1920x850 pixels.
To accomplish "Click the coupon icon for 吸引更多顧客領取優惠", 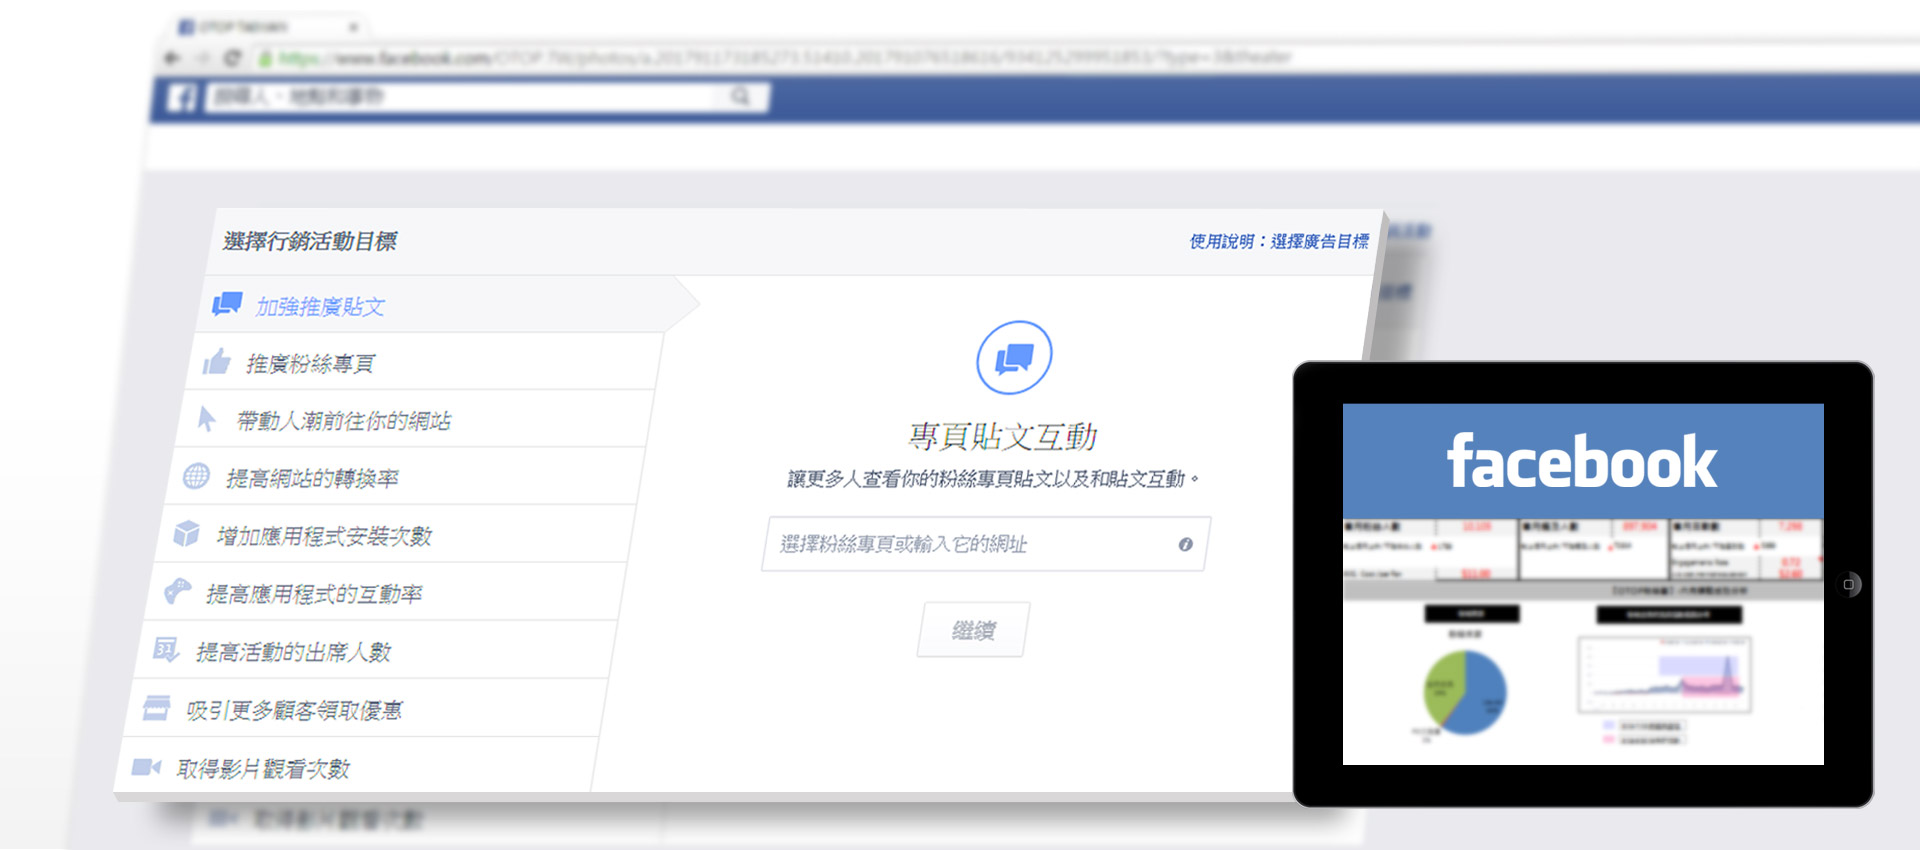I will tap(156, 708).
